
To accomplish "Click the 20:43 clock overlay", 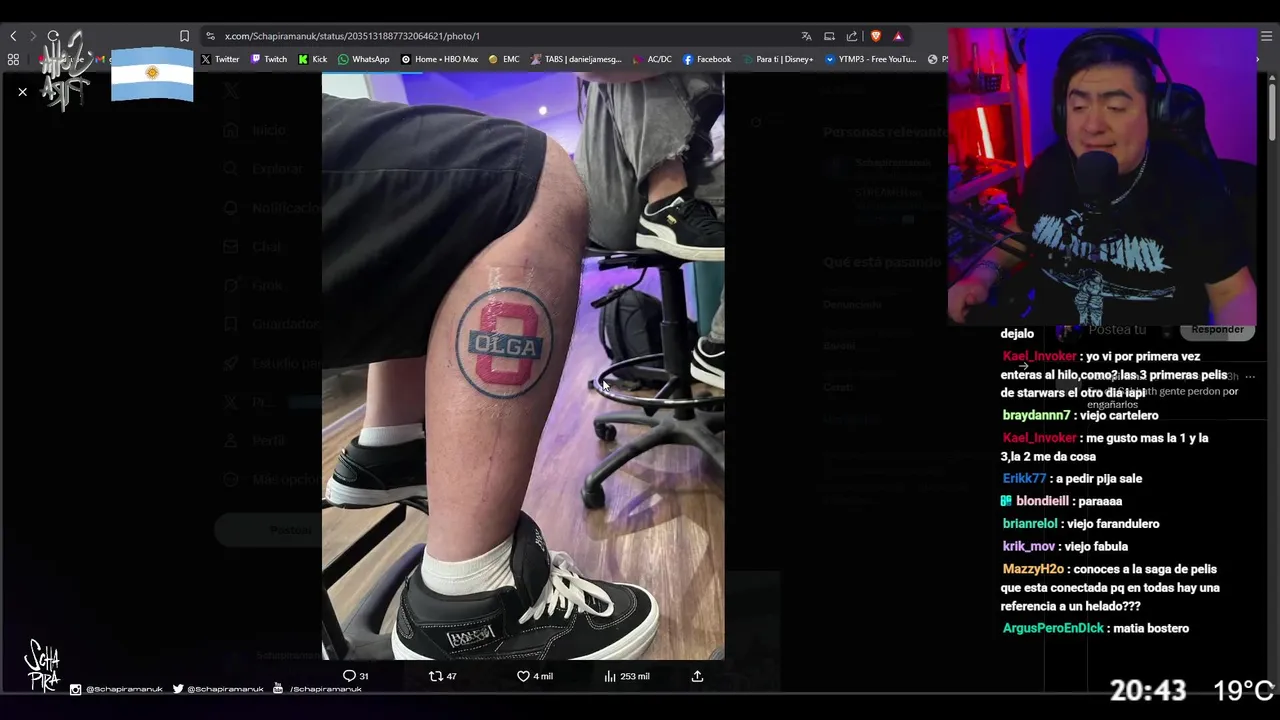I will pyautogui.click(x=1148, y=690).
